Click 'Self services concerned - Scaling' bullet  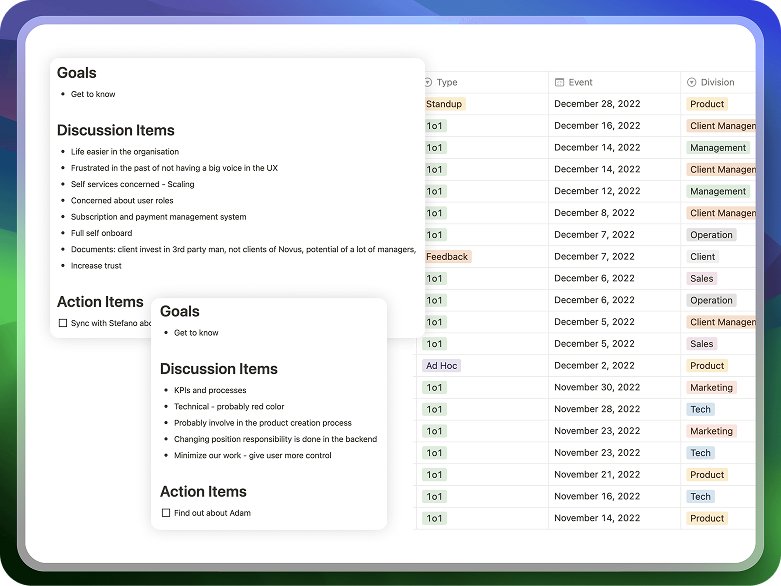tap(132, 184)
